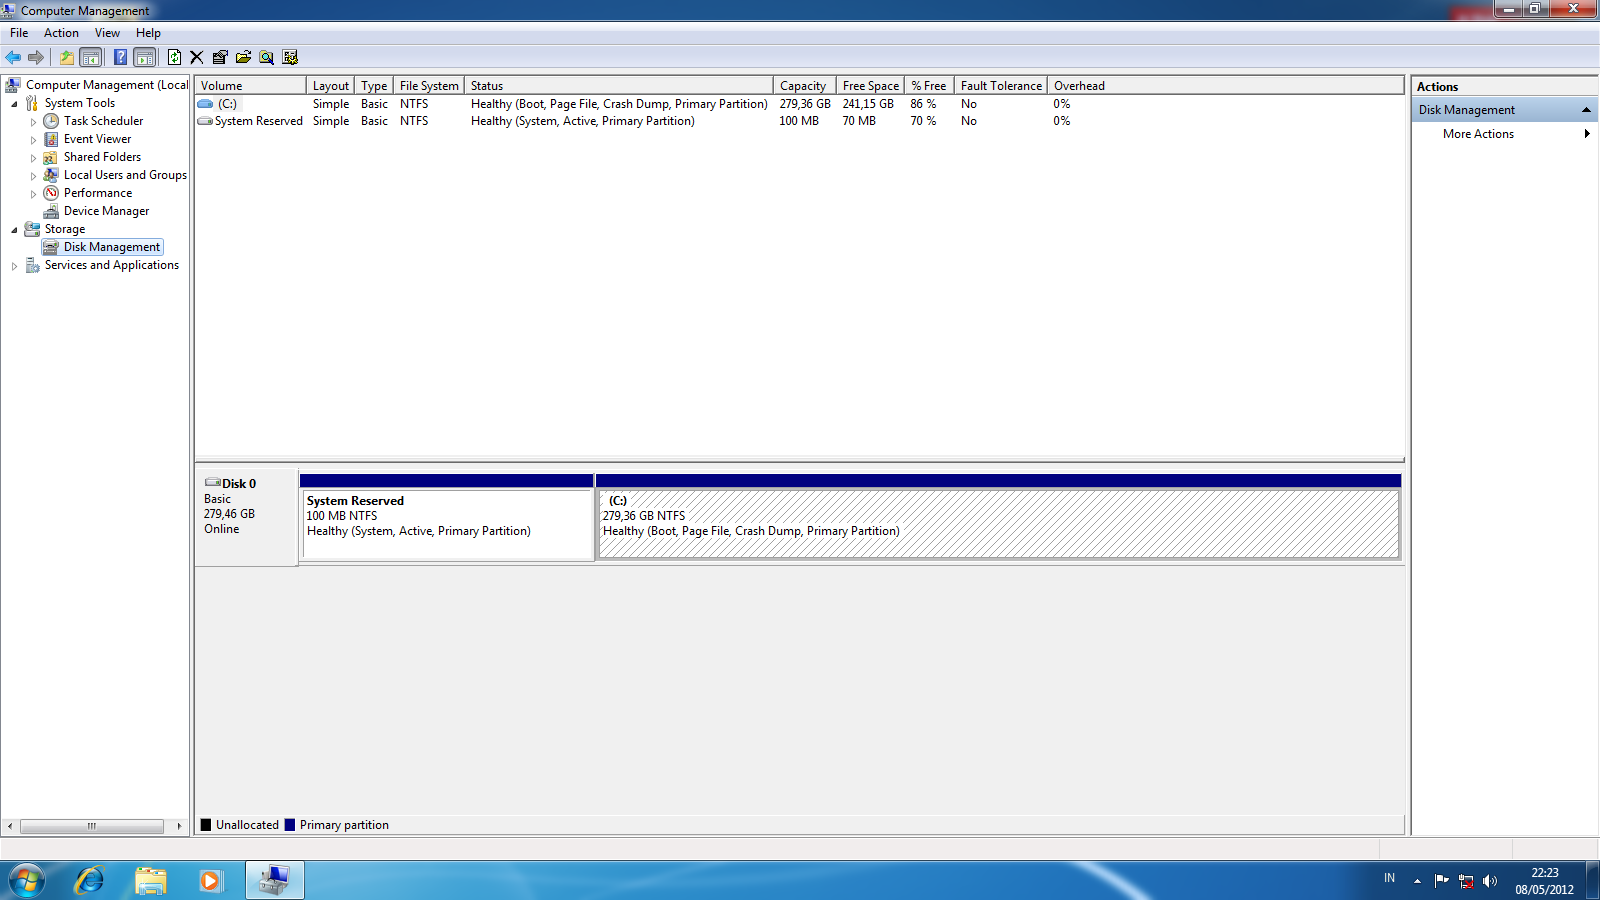Click the green Refresh icon in toolbar

click(174, 57)
